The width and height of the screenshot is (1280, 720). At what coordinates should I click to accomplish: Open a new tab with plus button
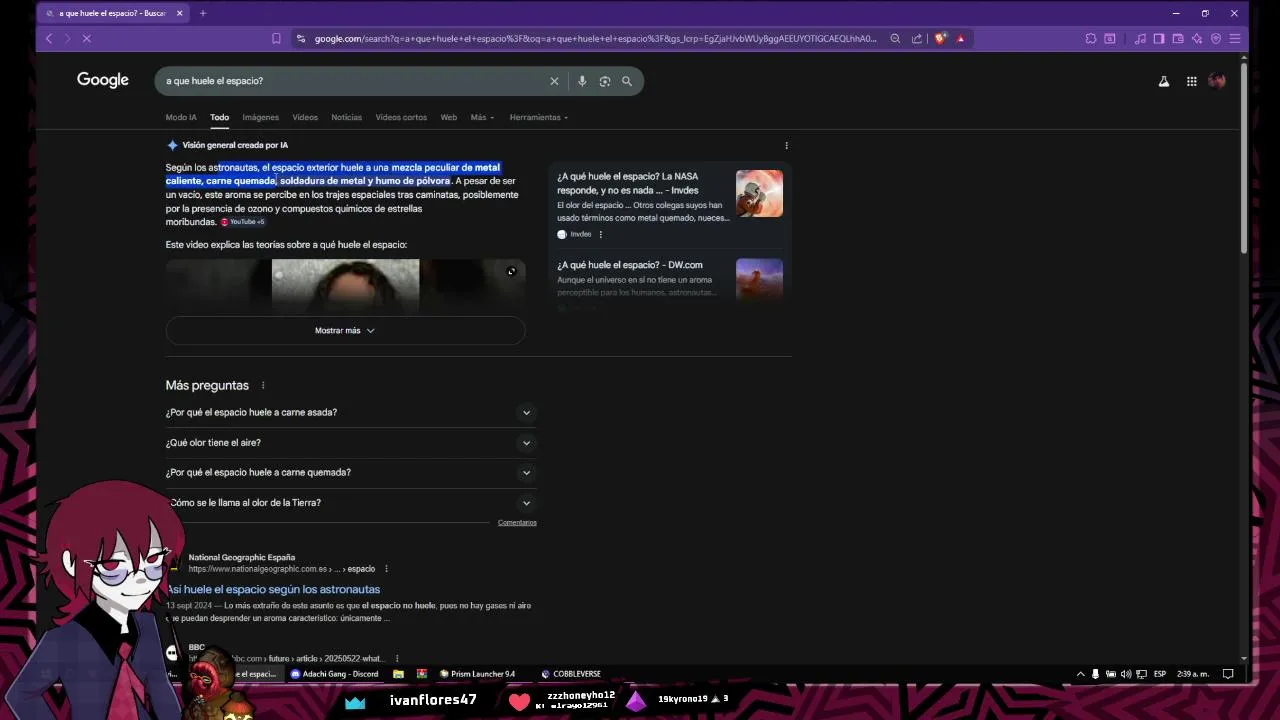[203, 13]
